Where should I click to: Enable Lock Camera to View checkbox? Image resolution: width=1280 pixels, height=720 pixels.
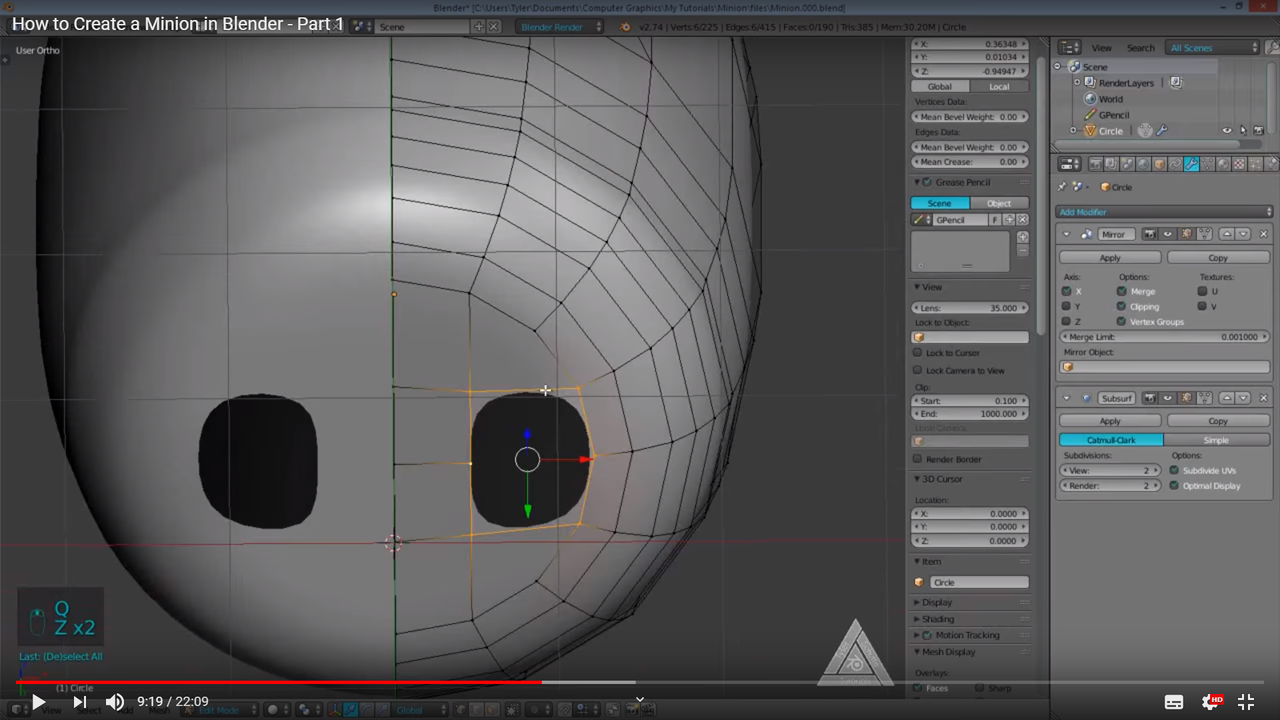(x=917, y=370)
